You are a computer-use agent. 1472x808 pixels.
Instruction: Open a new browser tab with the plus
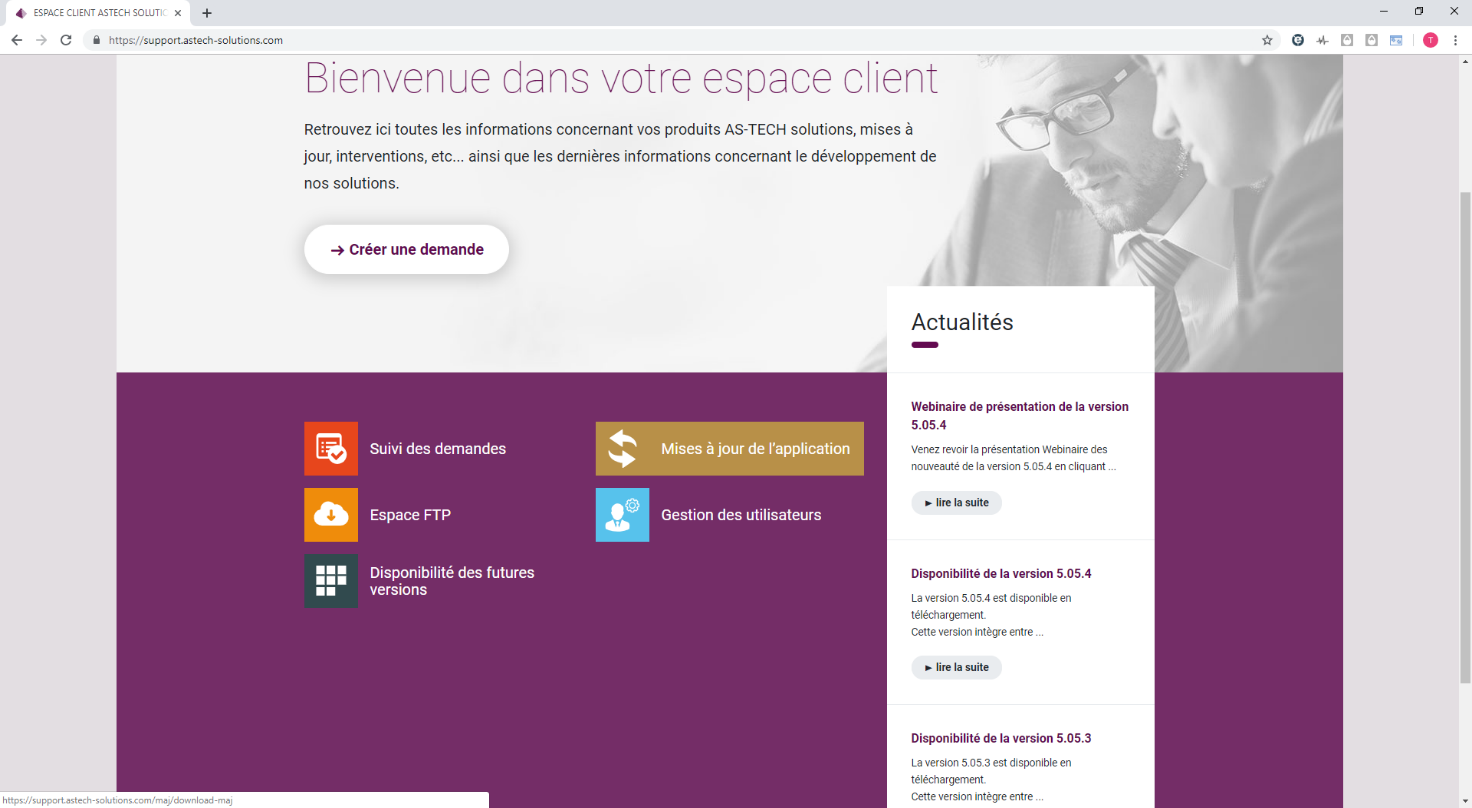[x=206, y=13]
